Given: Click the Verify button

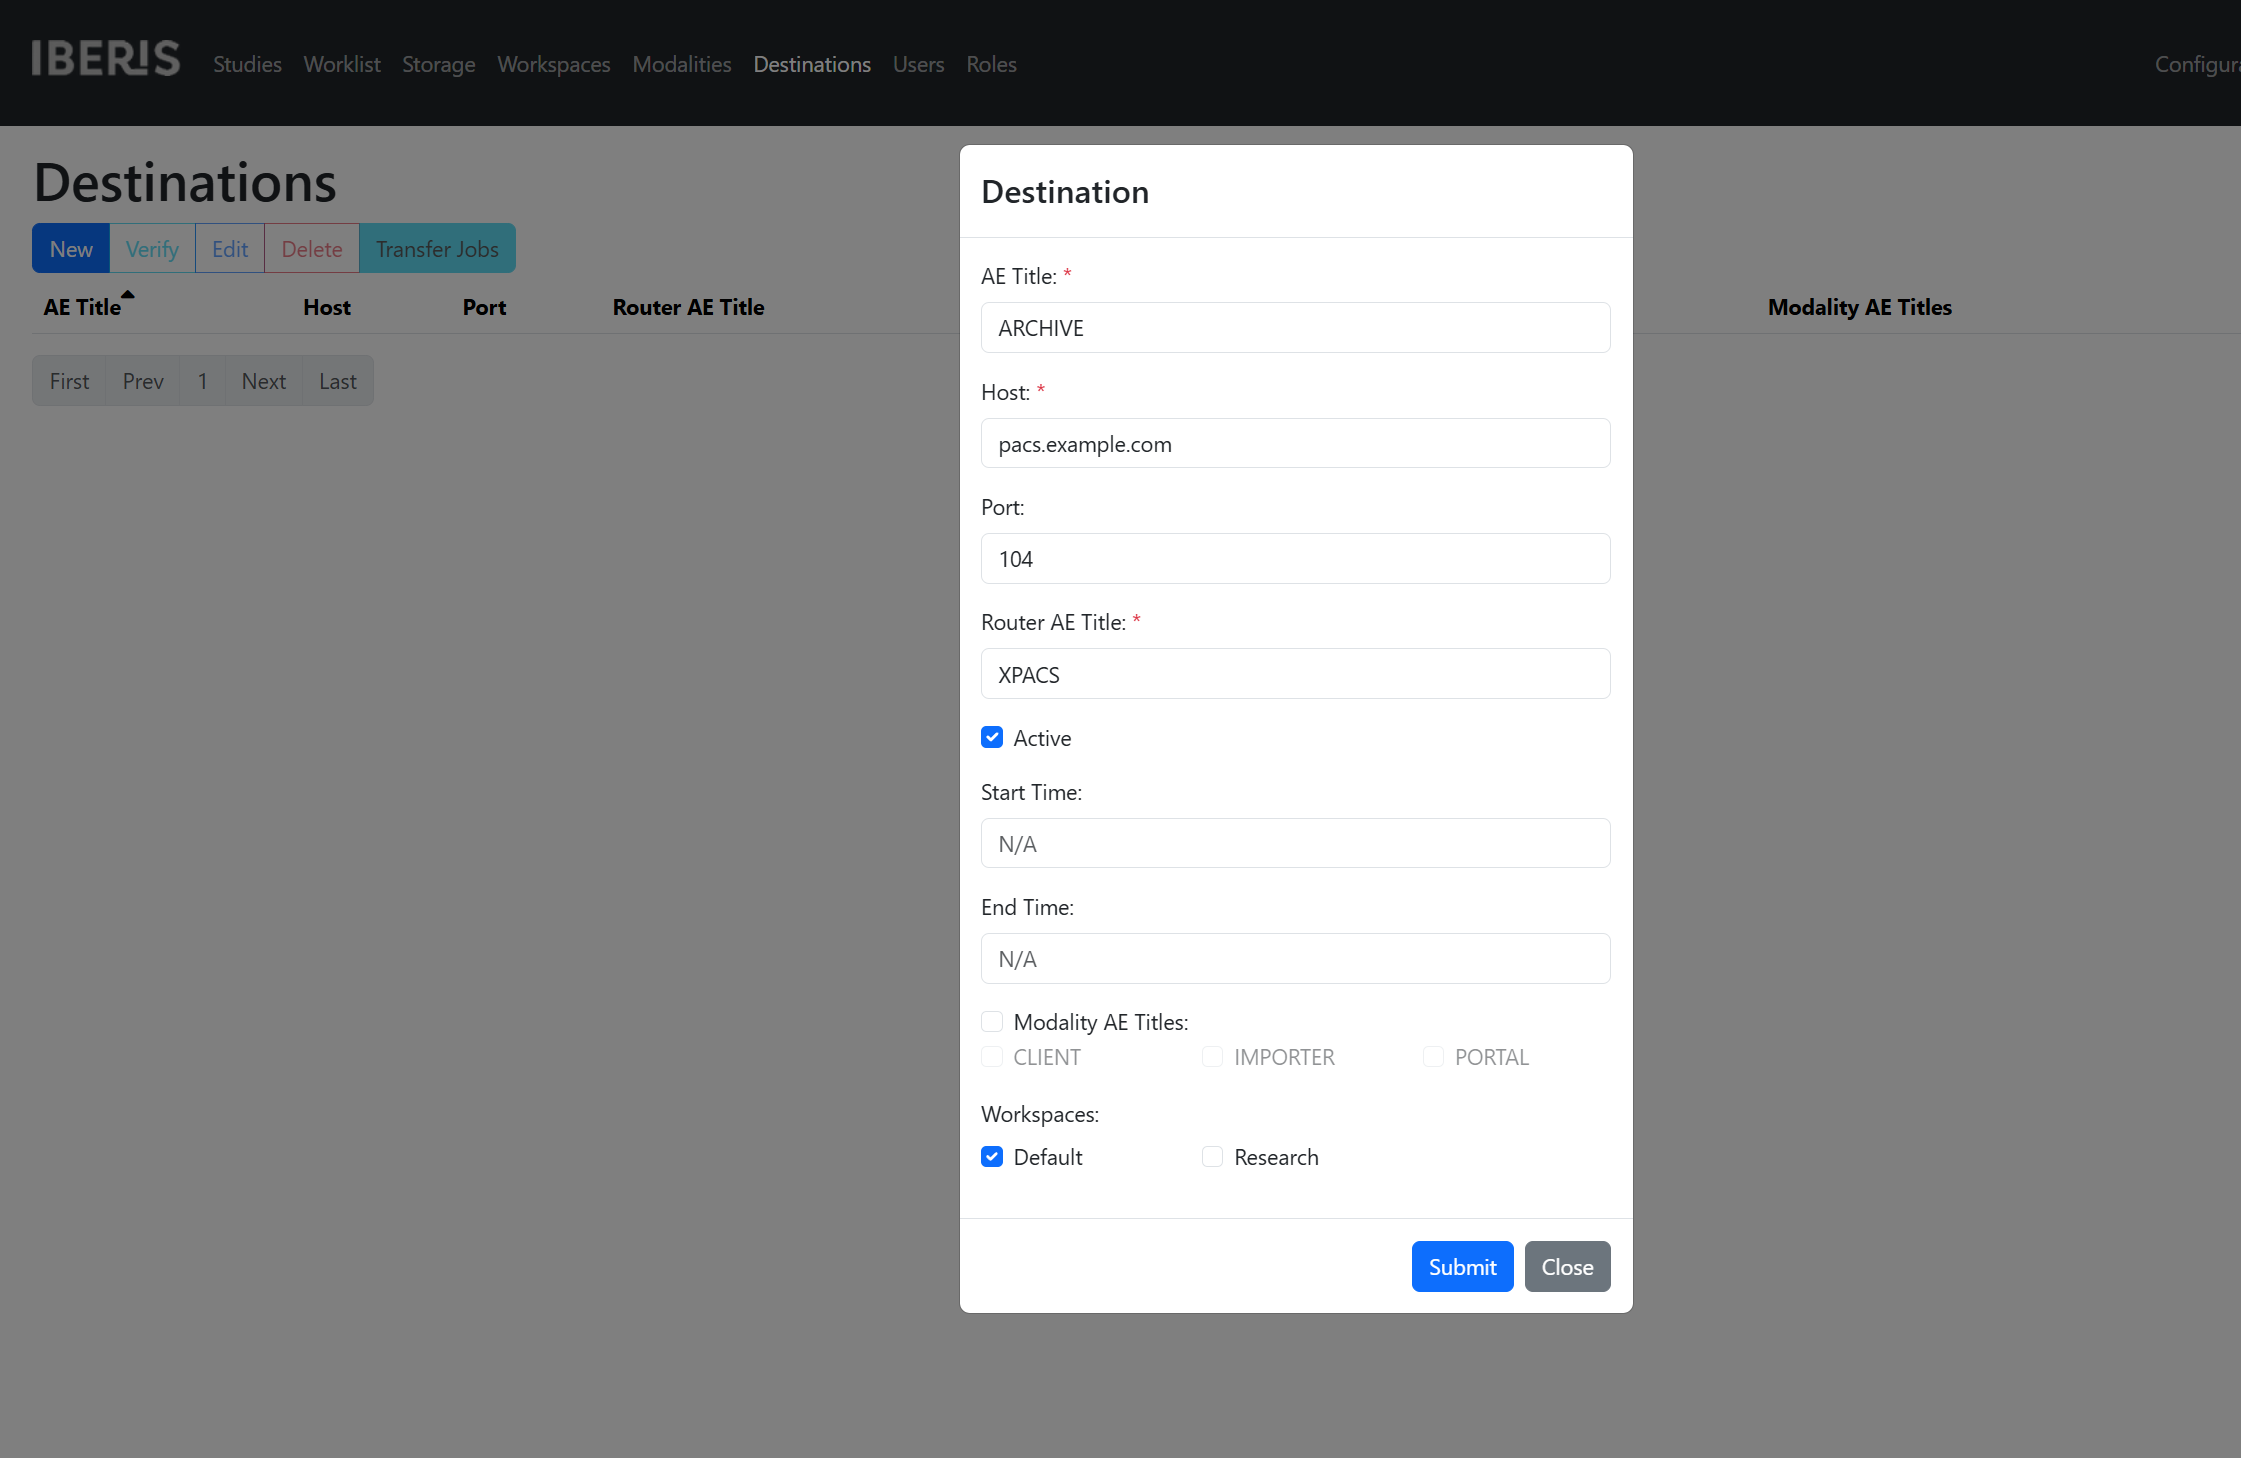Looking at the screenshot, I should (152, 249).
